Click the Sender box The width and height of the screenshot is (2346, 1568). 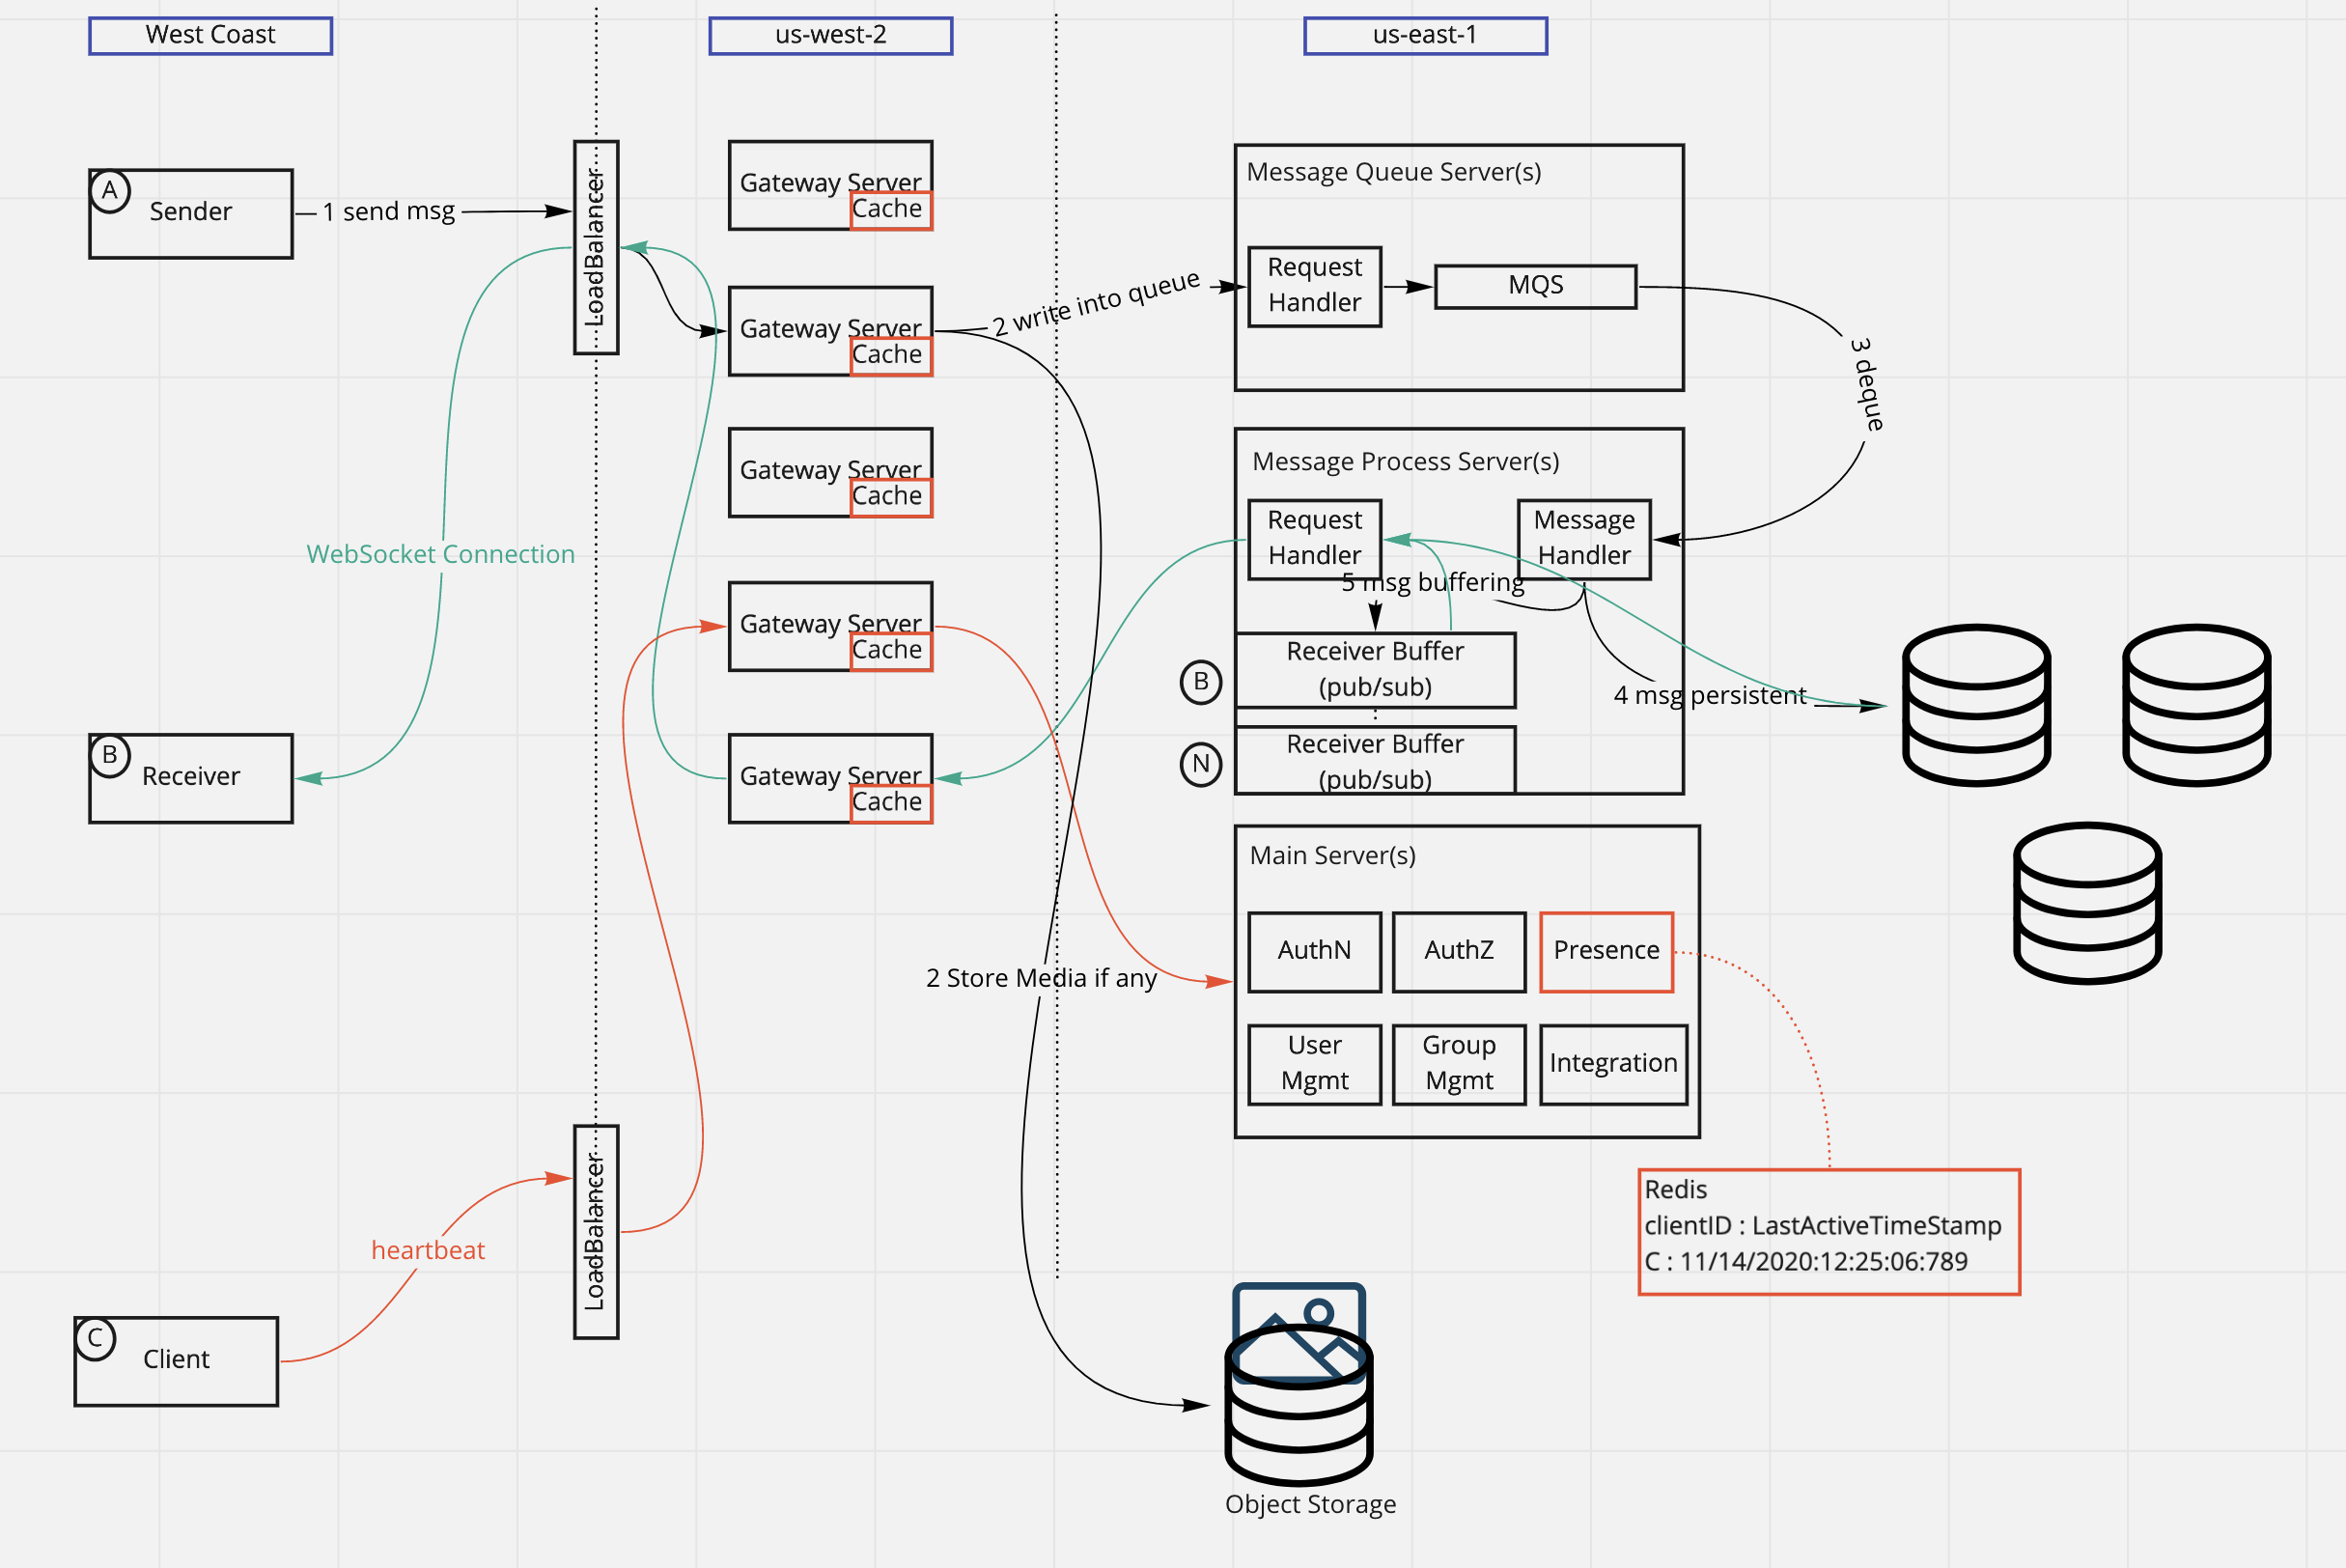coord(191,213)
